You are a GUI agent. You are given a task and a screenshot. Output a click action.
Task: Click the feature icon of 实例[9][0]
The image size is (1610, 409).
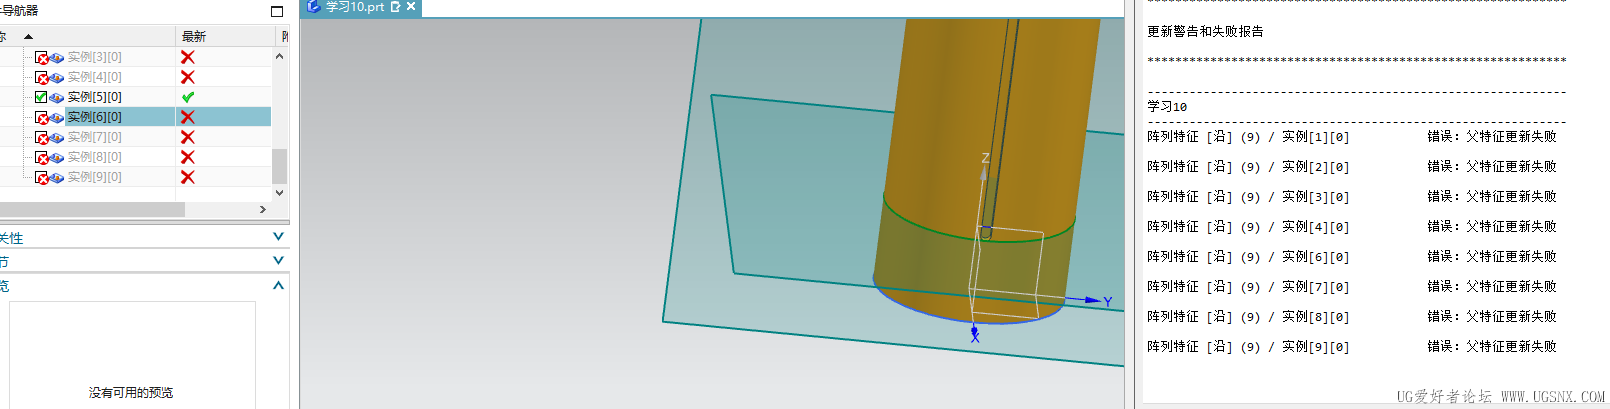pos(57,177)
